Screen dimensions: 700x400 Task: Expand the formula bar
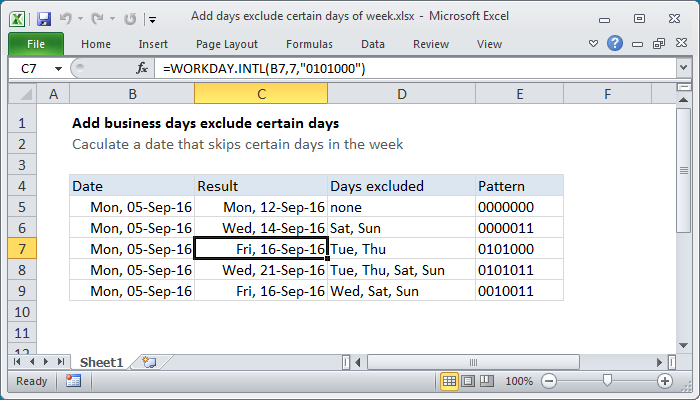(683, 68)
